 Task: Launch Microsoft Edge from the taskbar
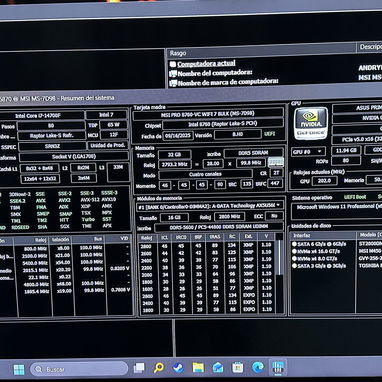(x=258, y=367)
